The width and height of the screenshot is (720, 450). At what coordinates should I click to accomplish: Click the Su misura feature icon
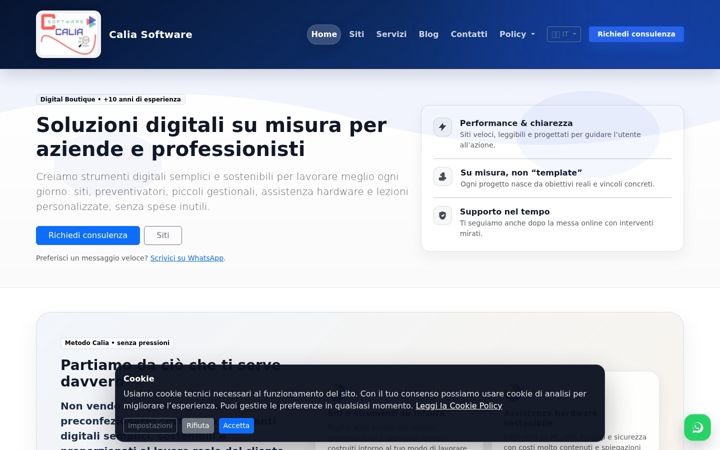coord(443,176)
